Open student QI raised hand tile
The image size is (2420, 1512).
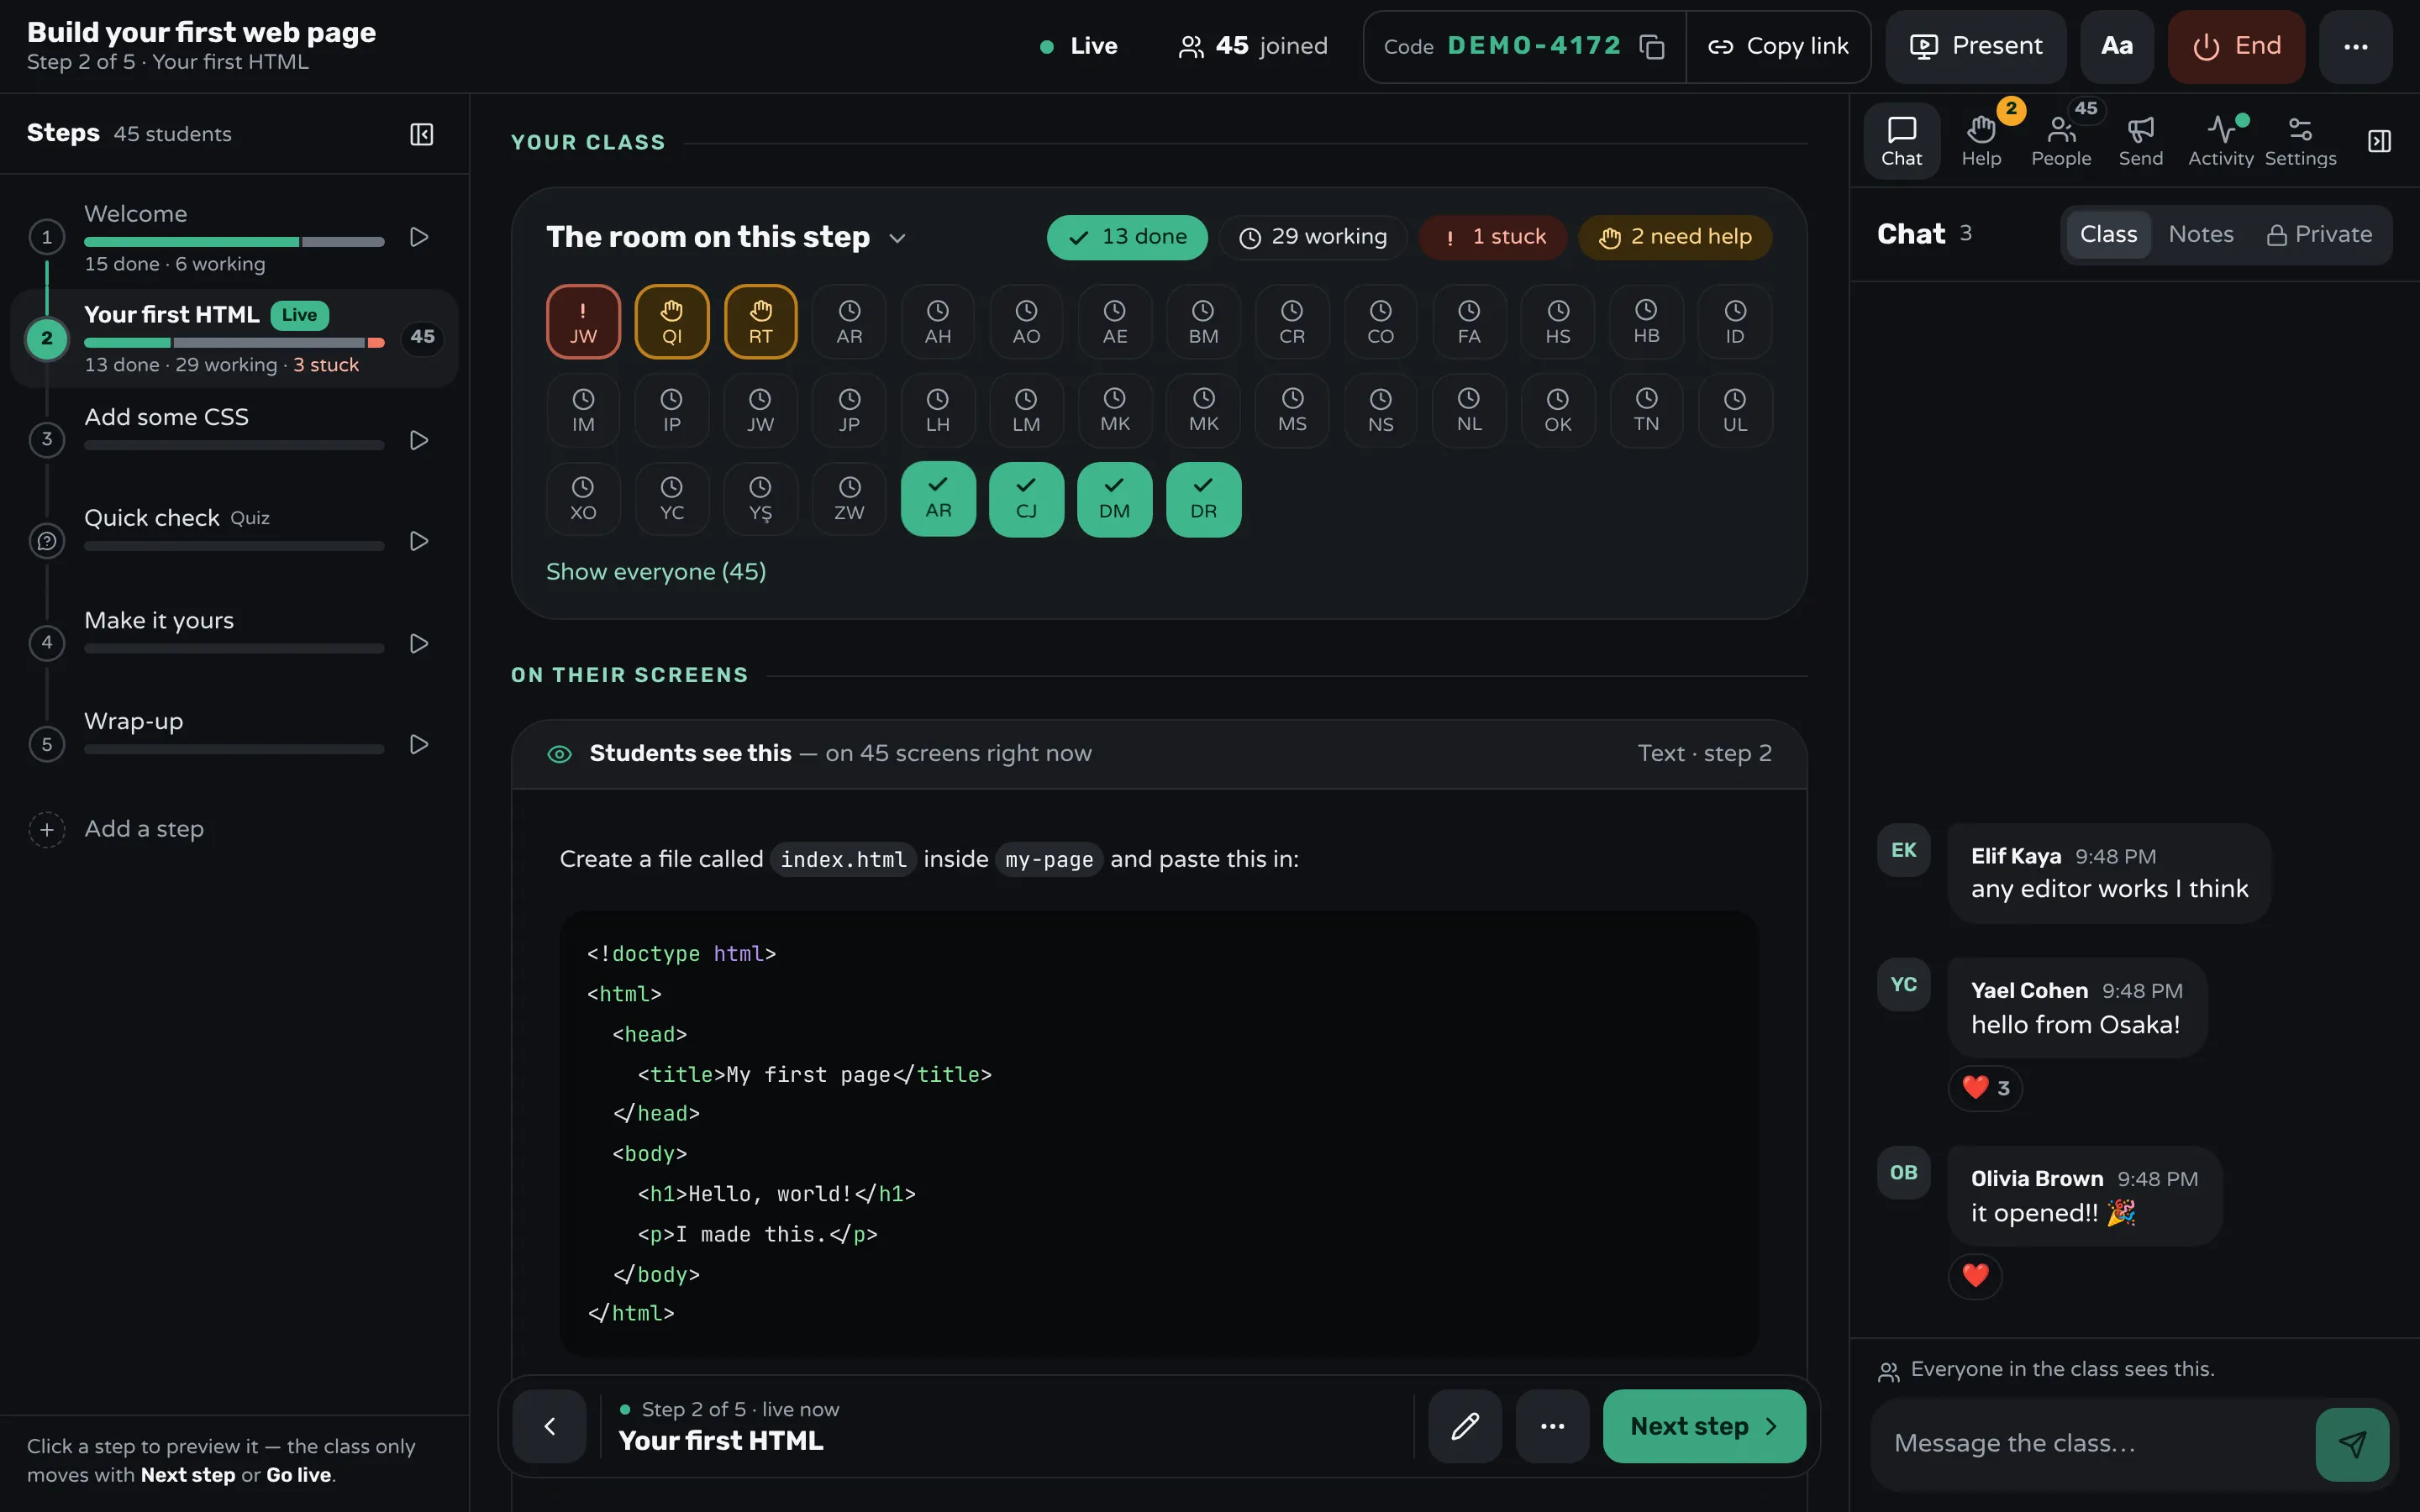672,322
